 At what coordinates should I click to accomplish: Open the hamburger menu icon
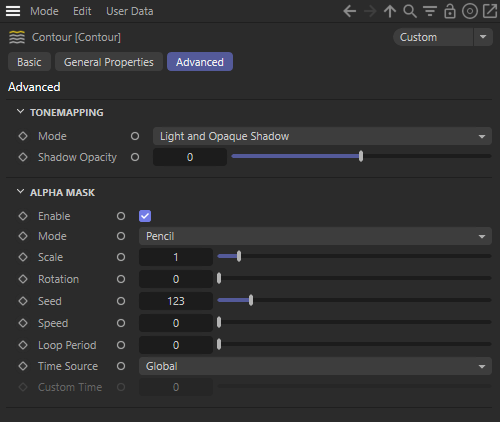click(x=13, y=11)
